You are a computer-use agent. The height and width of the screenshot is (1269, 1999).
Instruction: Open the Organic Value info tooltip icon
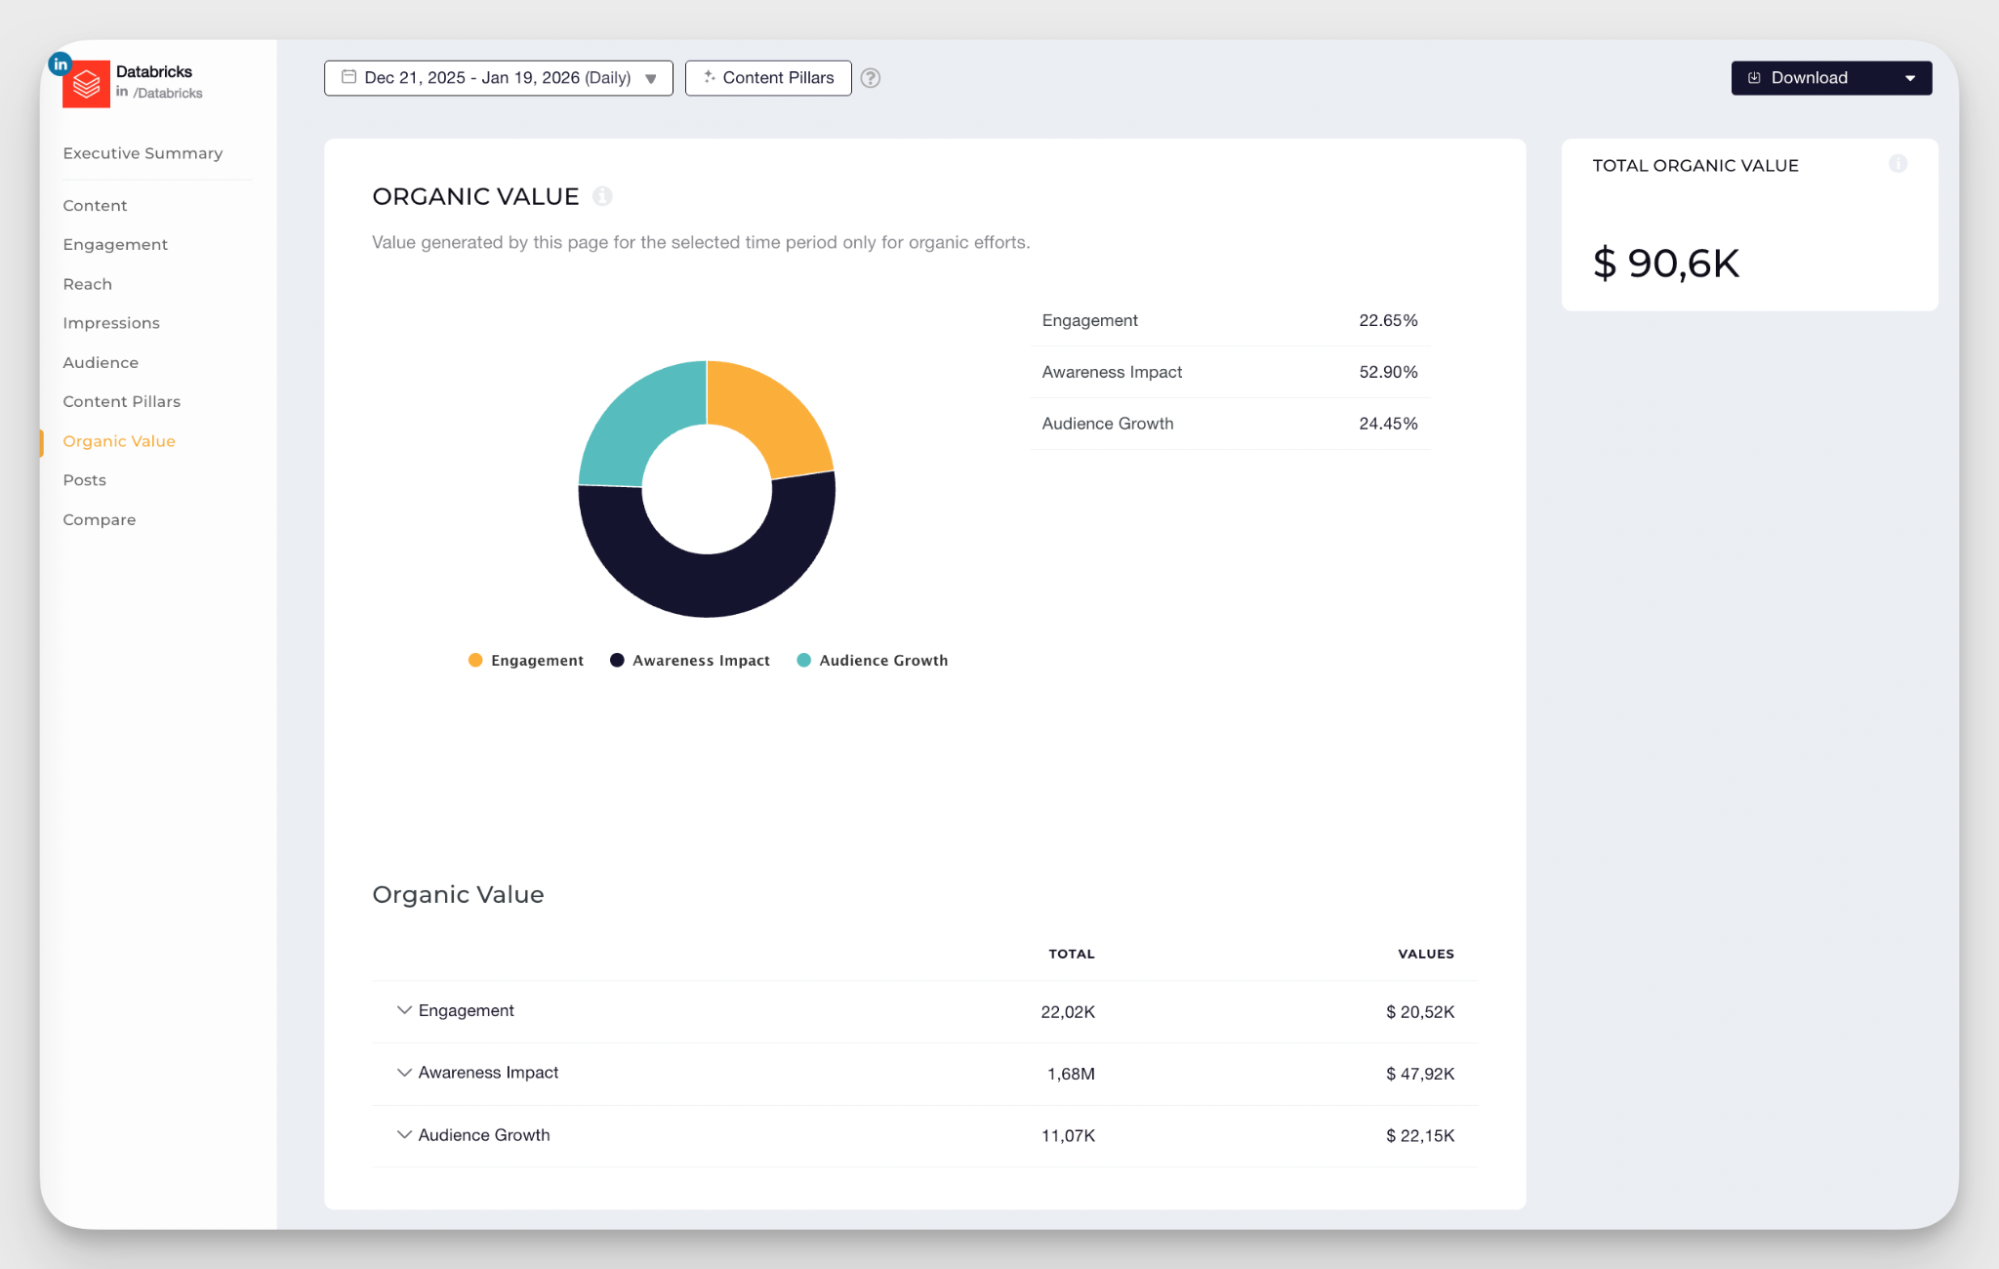coord(602,196)
